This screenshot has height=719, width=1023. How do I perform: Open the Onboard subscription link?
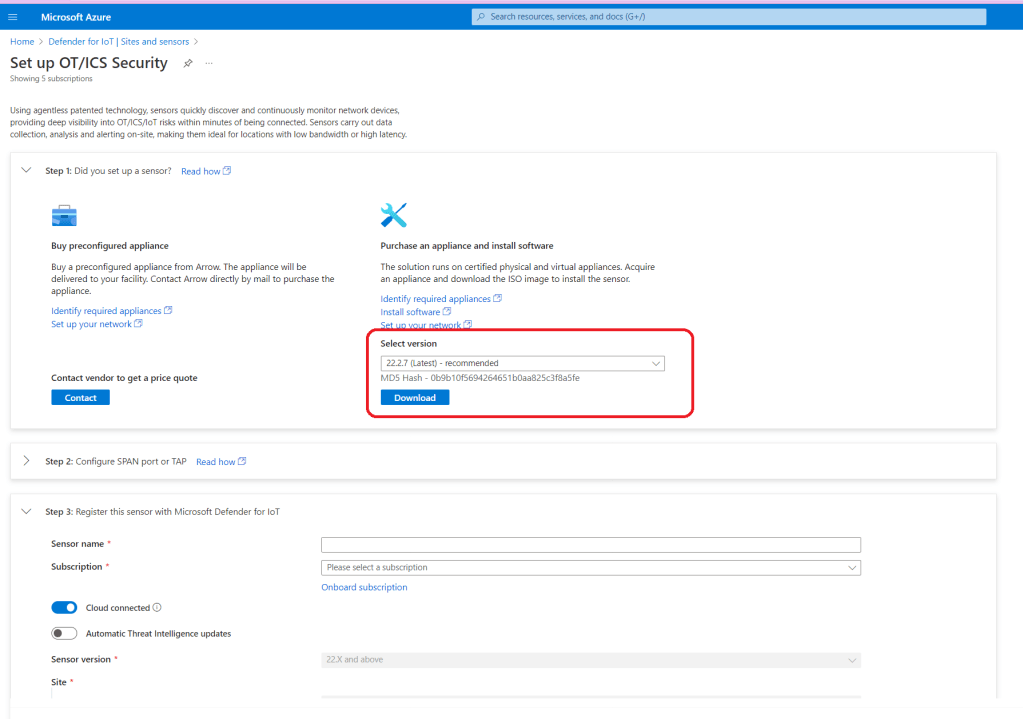pyautogui.click(x=364, y=587)
